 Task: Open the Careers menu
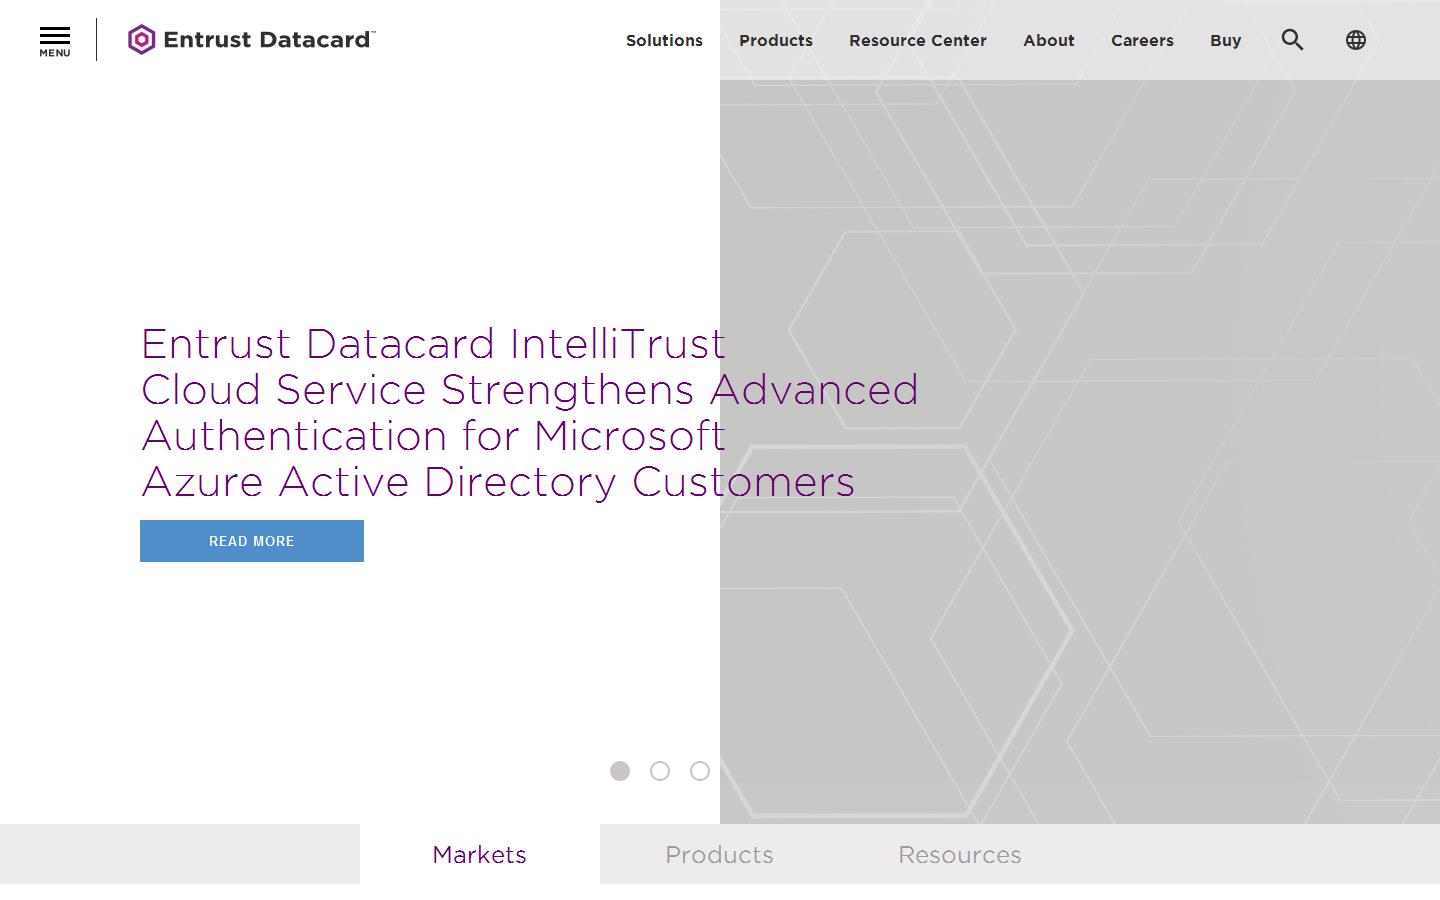(1142, 40)
